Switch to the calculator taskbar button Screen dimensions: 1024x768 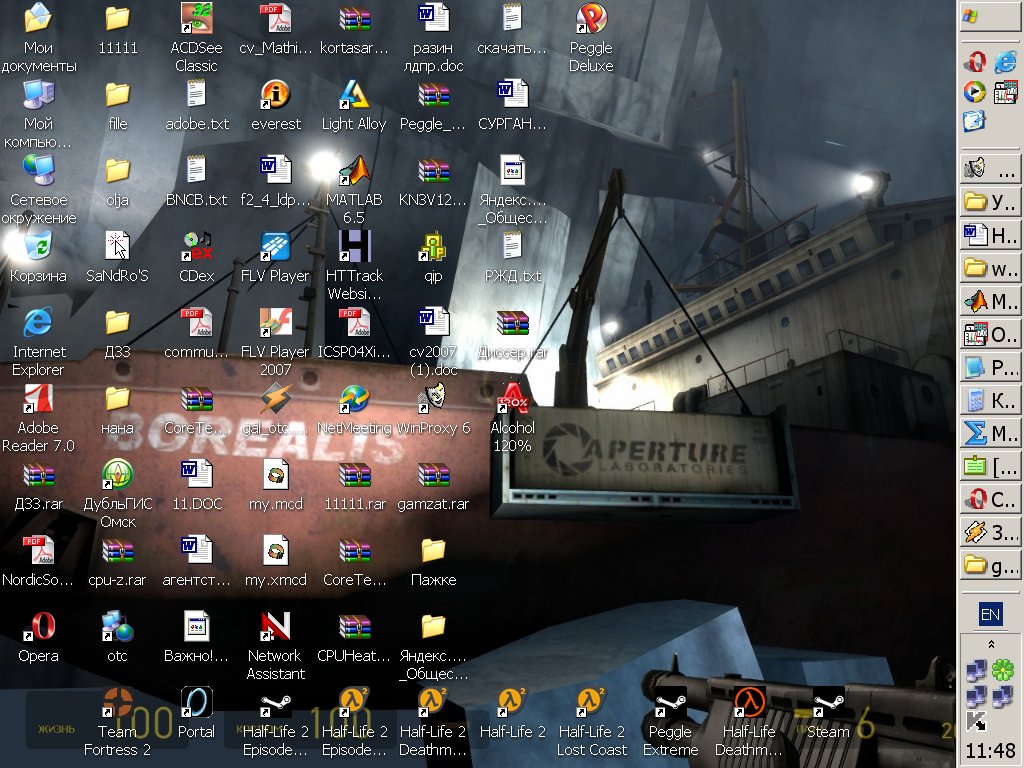(x=990, y=400)
